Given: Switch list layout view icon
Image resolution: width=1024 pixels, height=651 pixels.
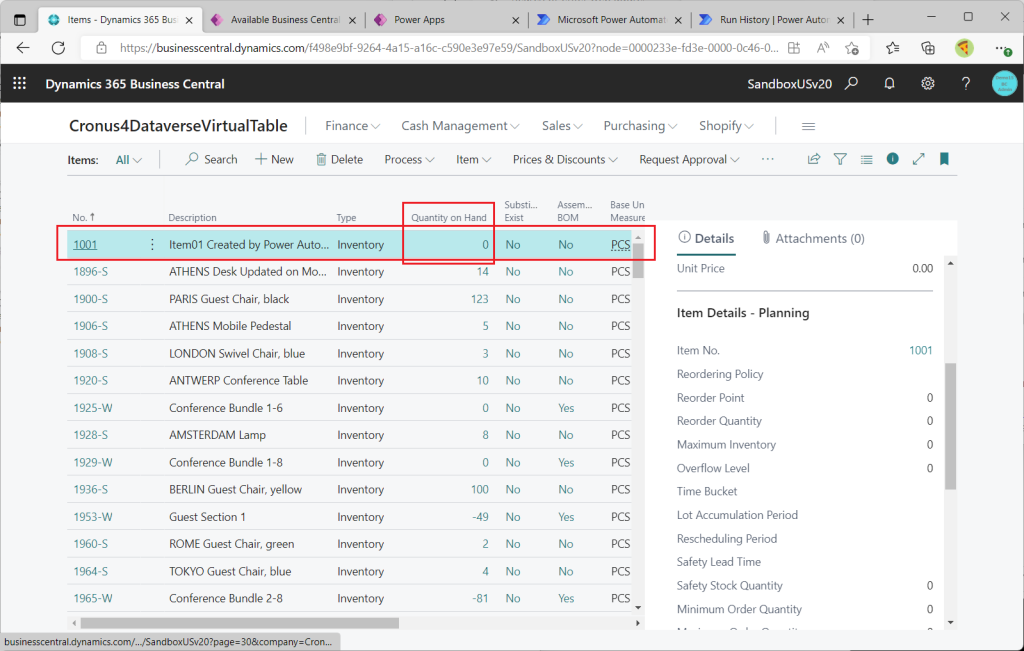Looking at the screenshot, I should pos(866,159).
